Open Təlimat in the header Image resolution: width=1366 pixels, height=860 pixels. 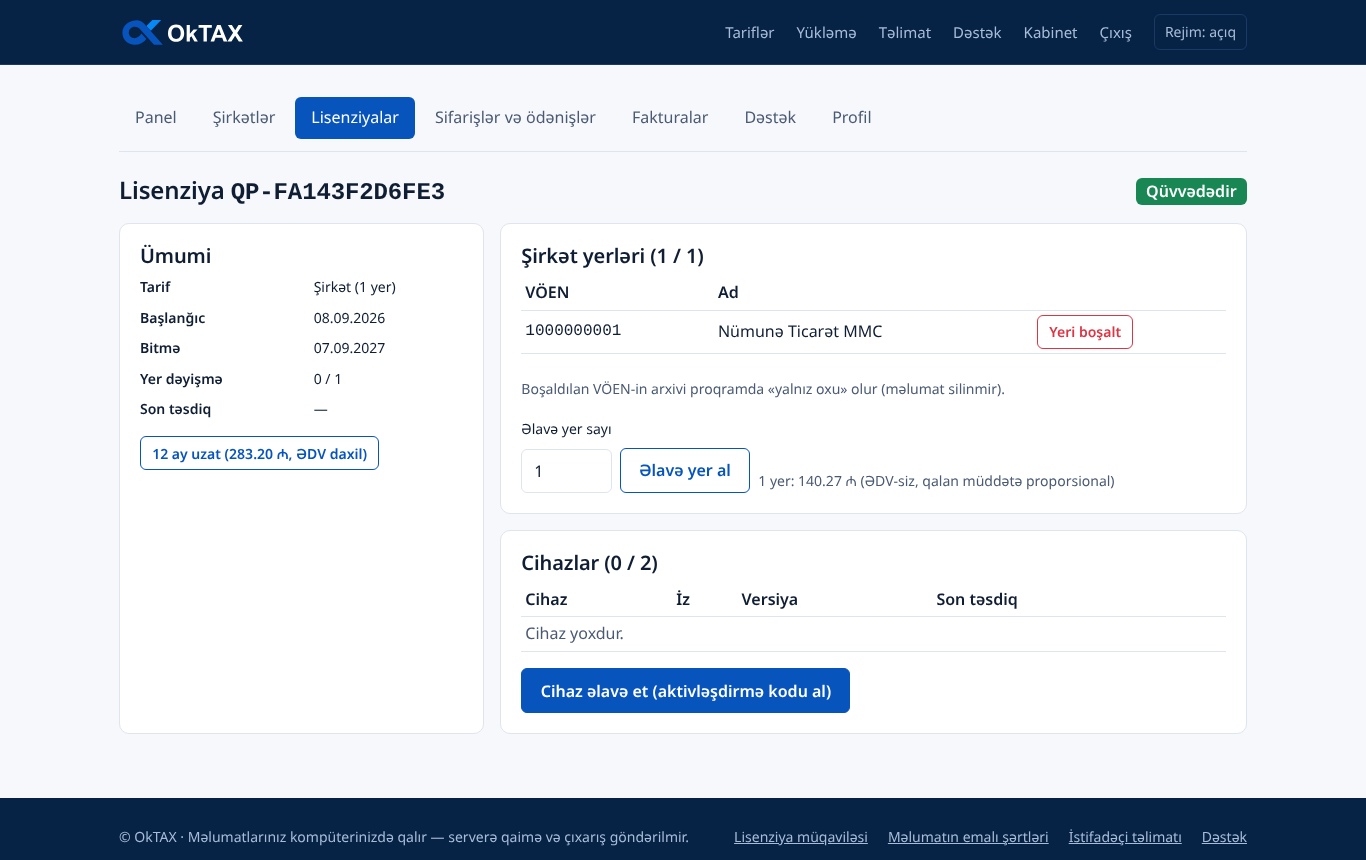click(x=905, y=33)
